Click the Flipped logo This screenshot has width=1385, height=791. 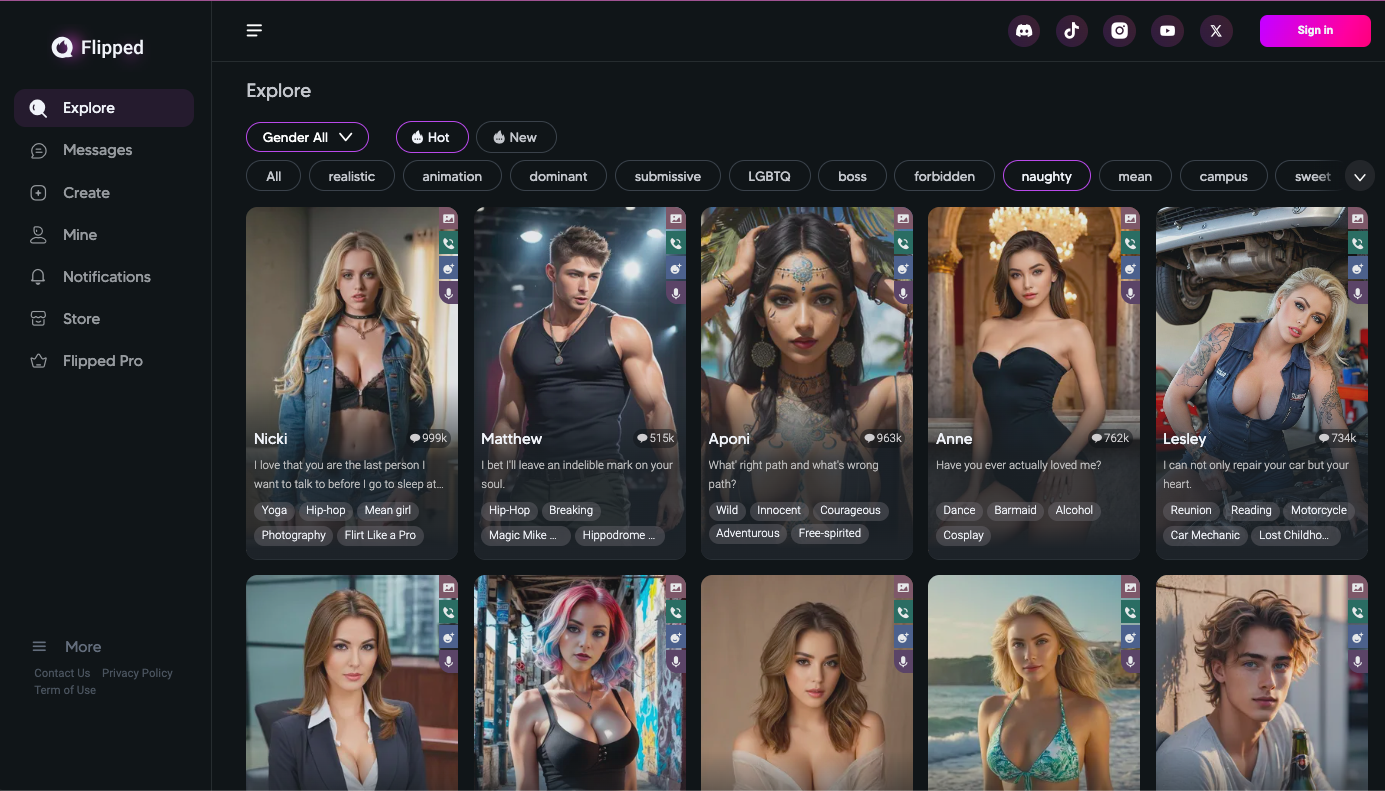click(x=97, y=46)
